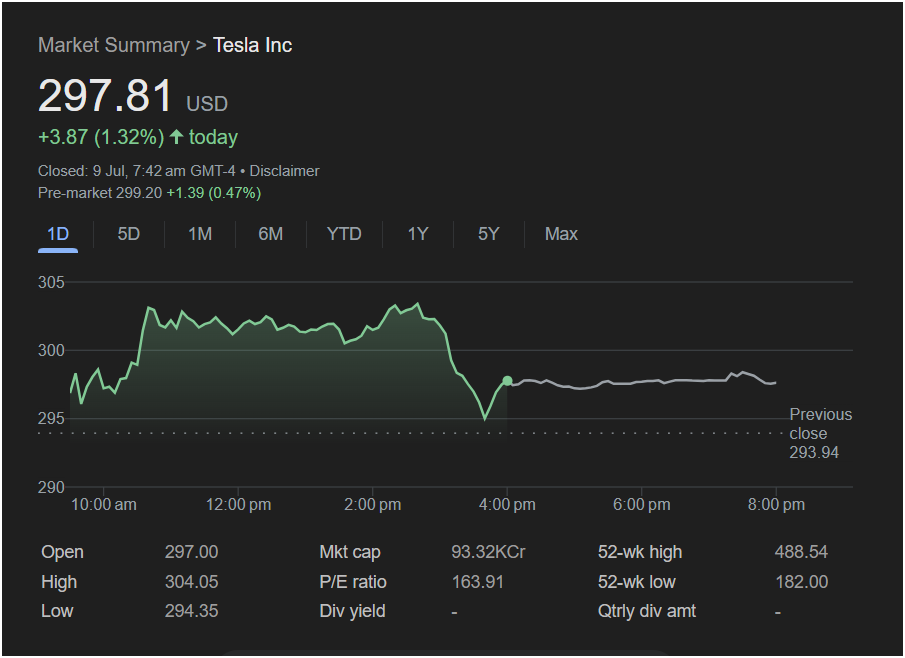Viewport: 905px width, 658px height.
Task: Click the High value 304.05
Action: (192, 582)
